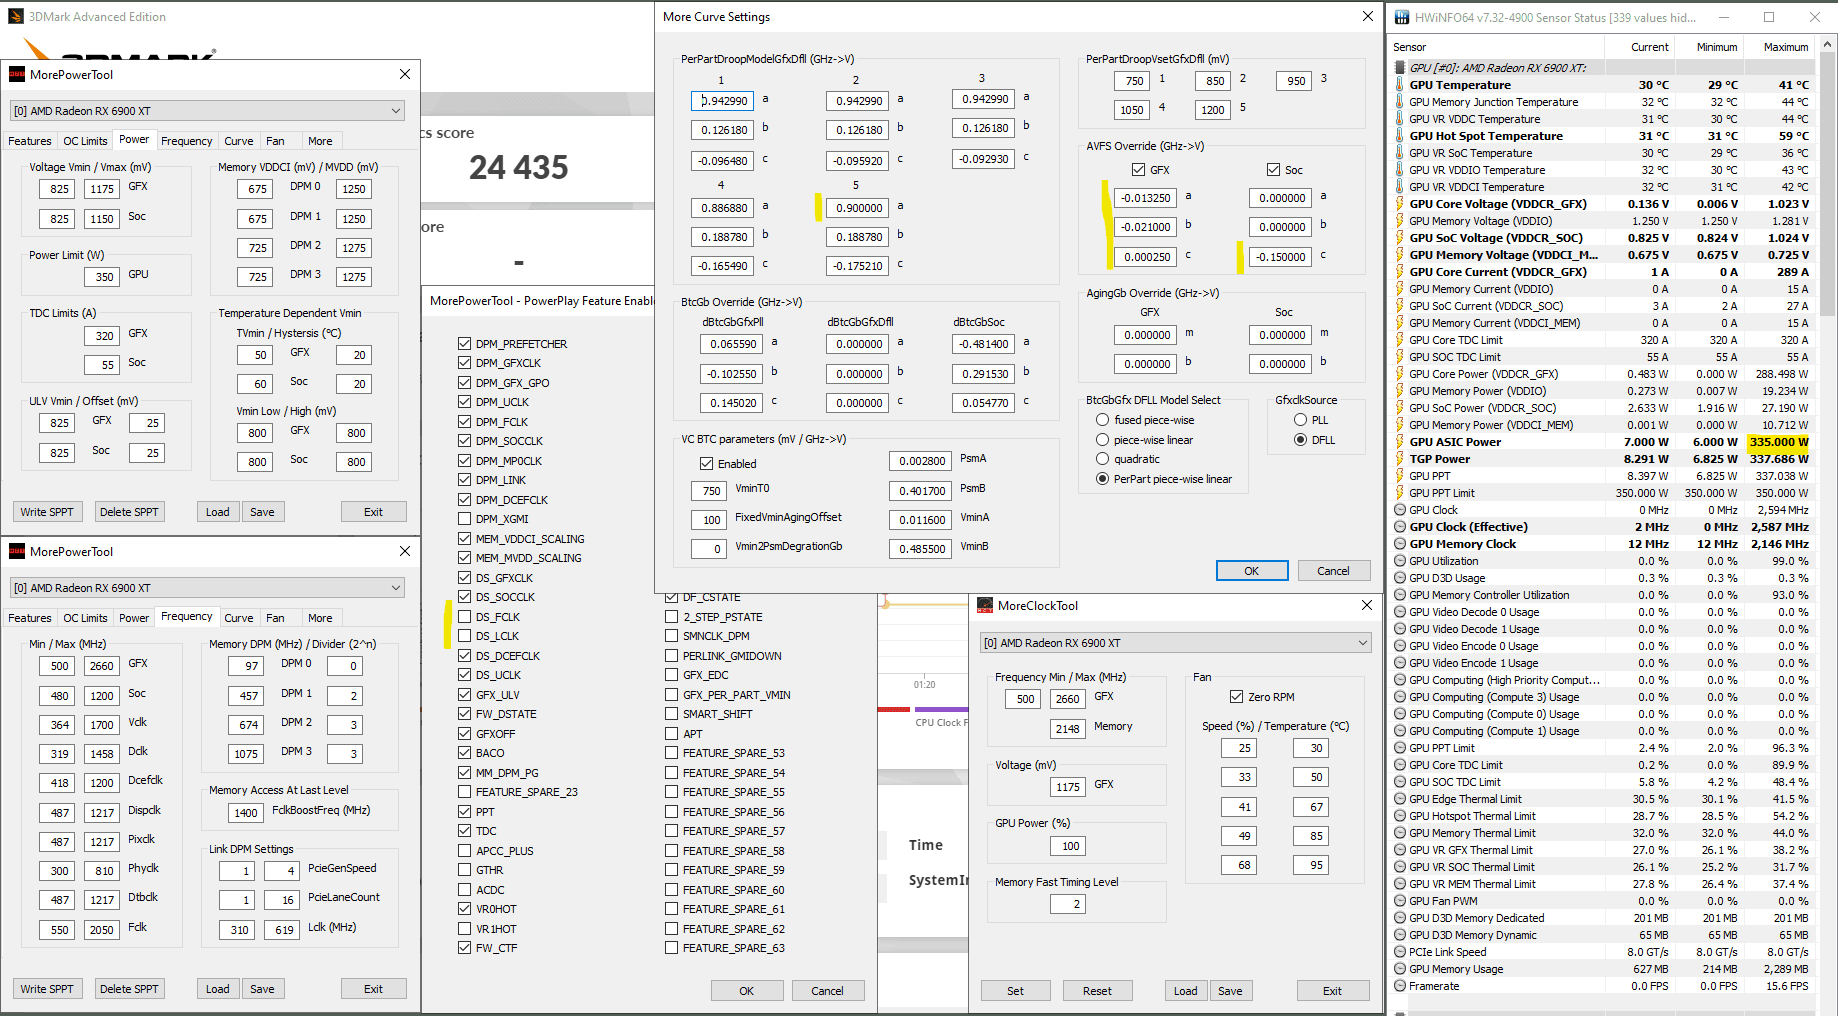This screenshot has height=1016, width=1838.
Task: Click the icon beside Framerate sensor row
Action: (1400, 986)
